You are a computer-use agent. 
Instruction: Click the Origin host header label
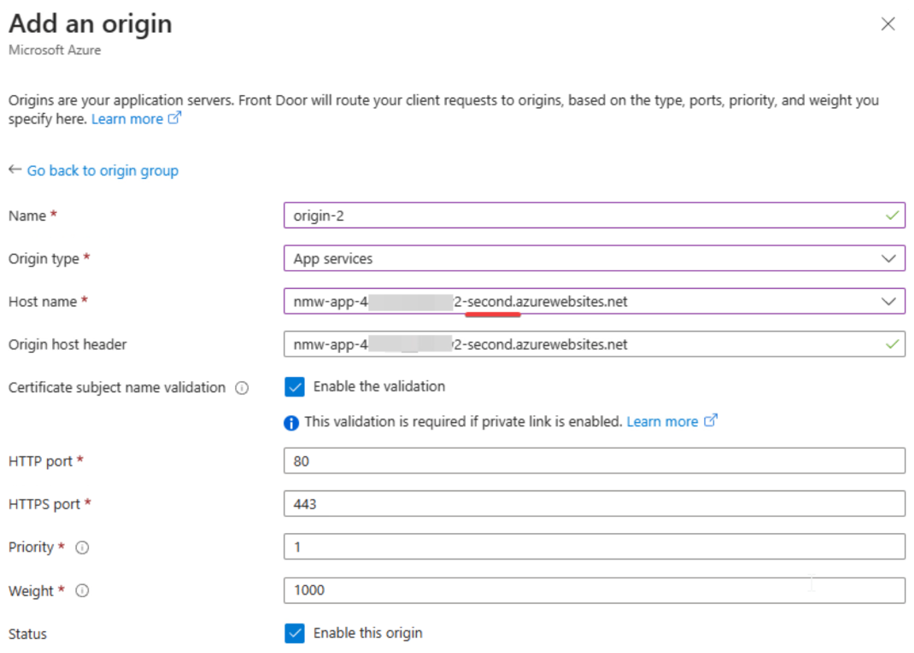(x=67, y=345)
